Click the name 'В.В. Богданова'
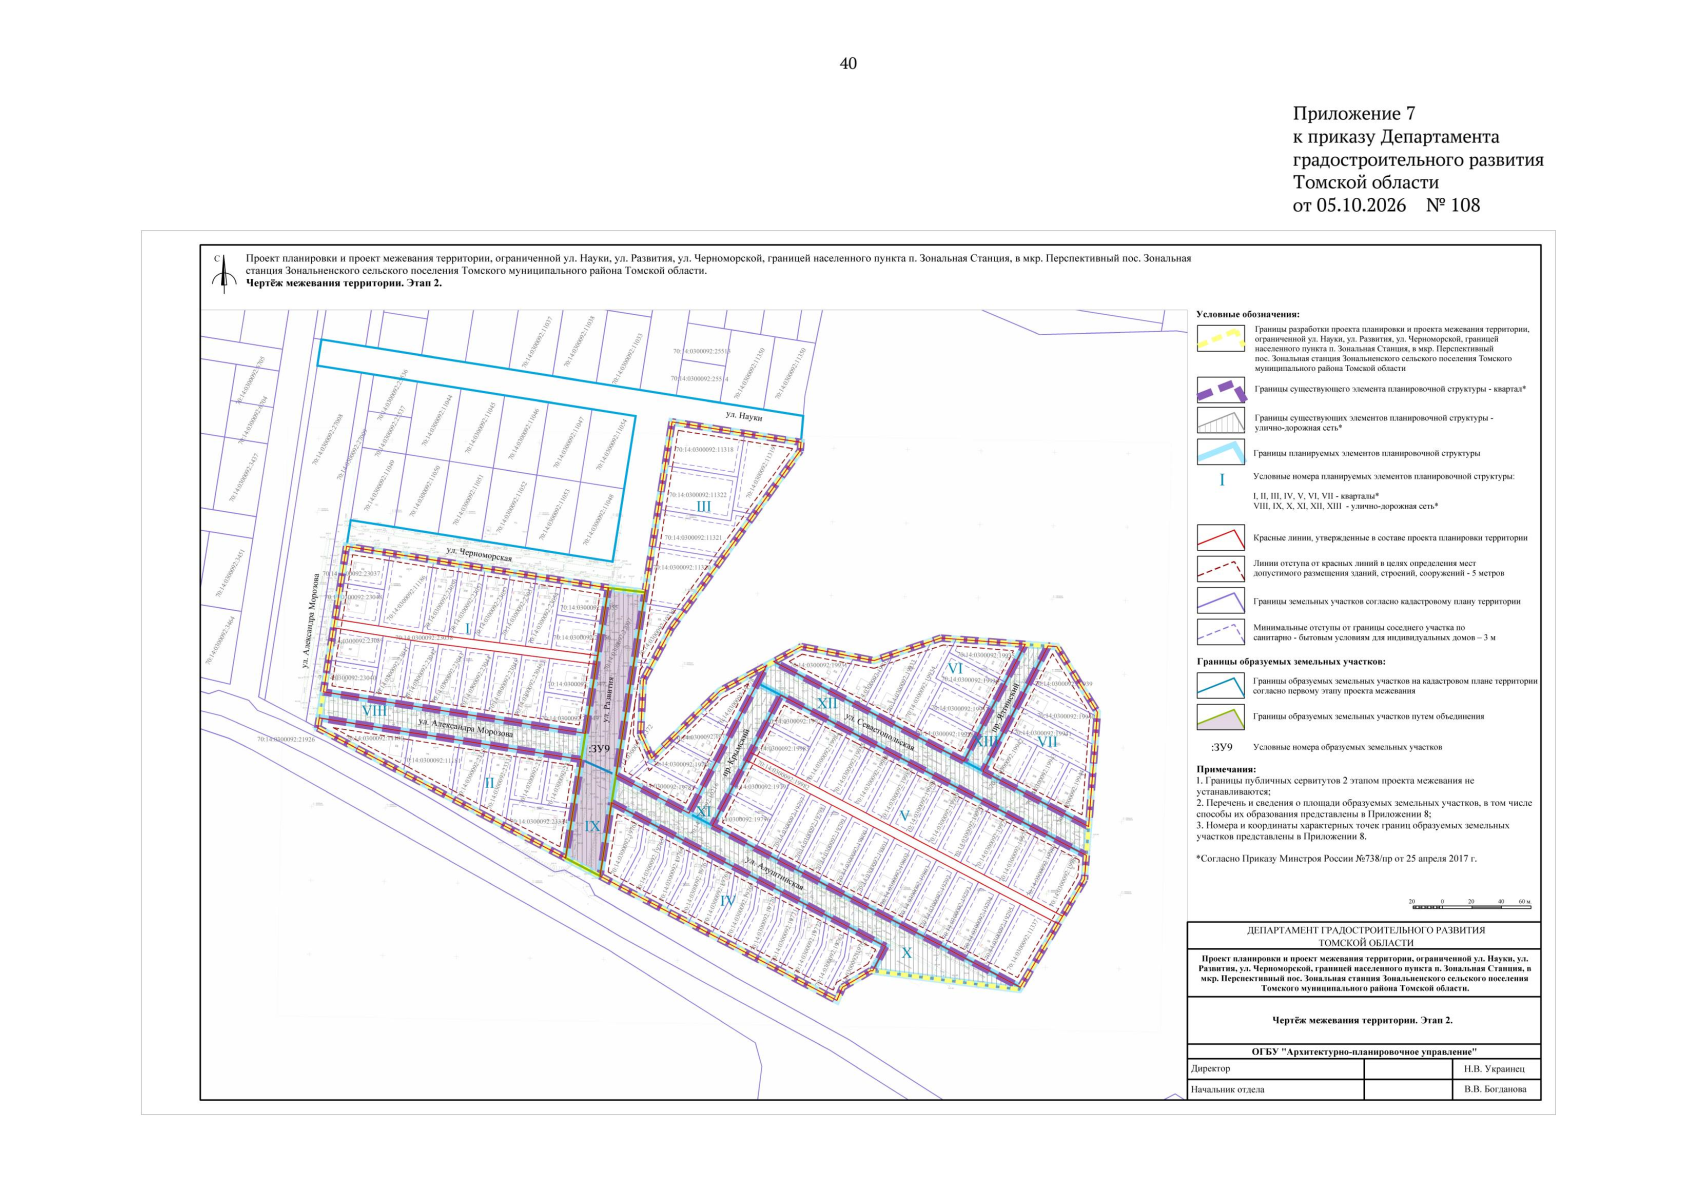Screen dimensions: 1697x1200 point(1495,1090)
